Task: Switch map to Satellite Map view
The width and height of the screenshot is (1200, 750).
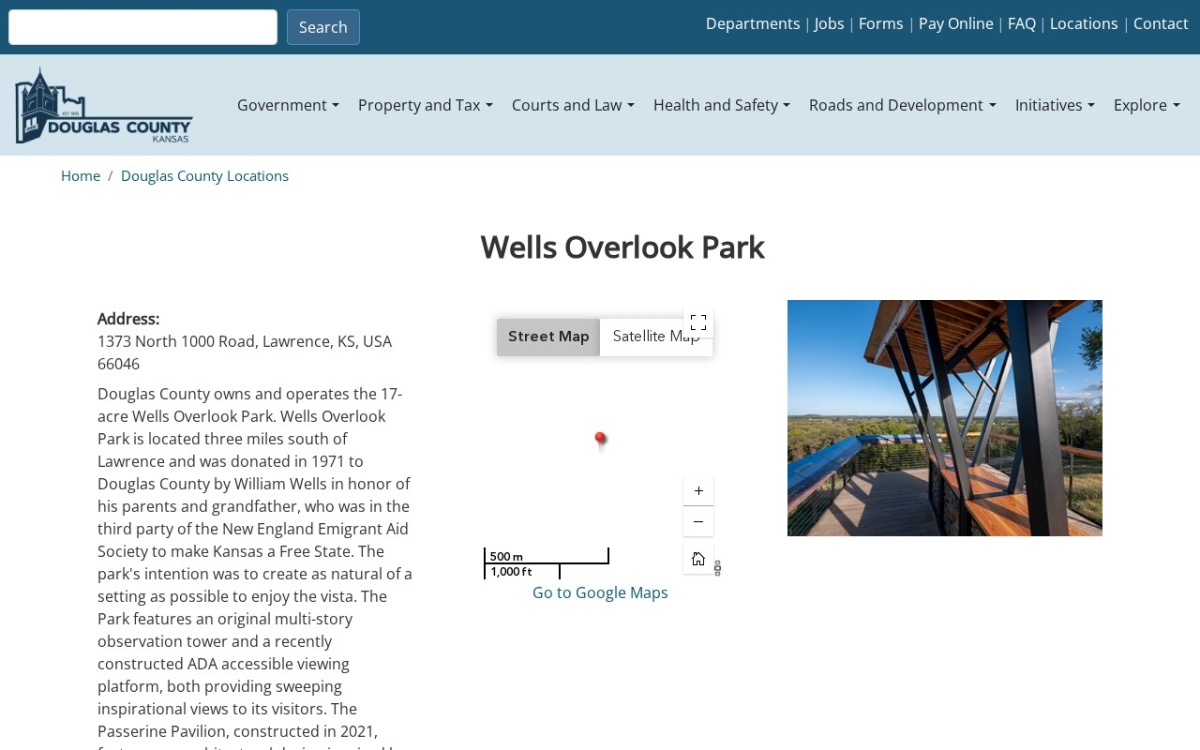Action: pyautogui.click(x=656, y=337)
